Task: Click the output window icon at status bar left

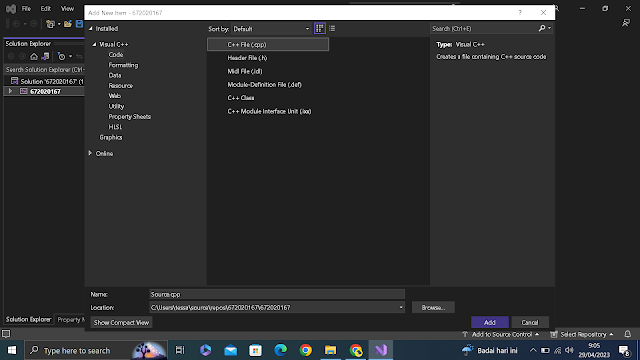Action: 6,334
